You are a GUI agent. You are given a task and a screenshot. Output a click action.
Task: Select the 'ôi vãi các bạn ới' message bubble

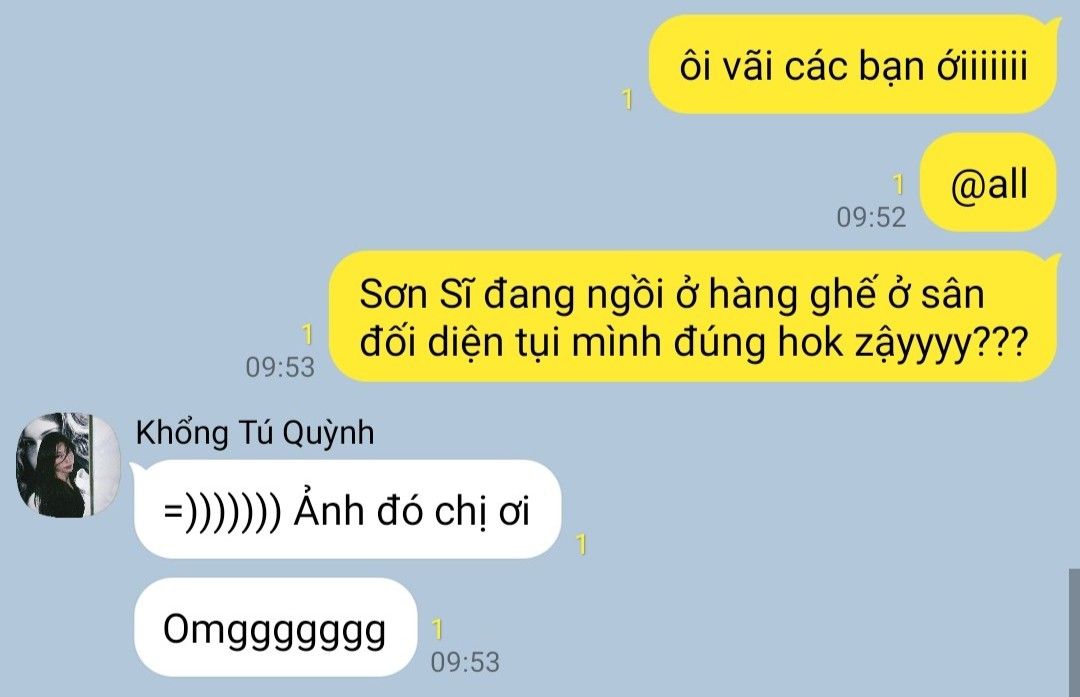coord(853,65)
